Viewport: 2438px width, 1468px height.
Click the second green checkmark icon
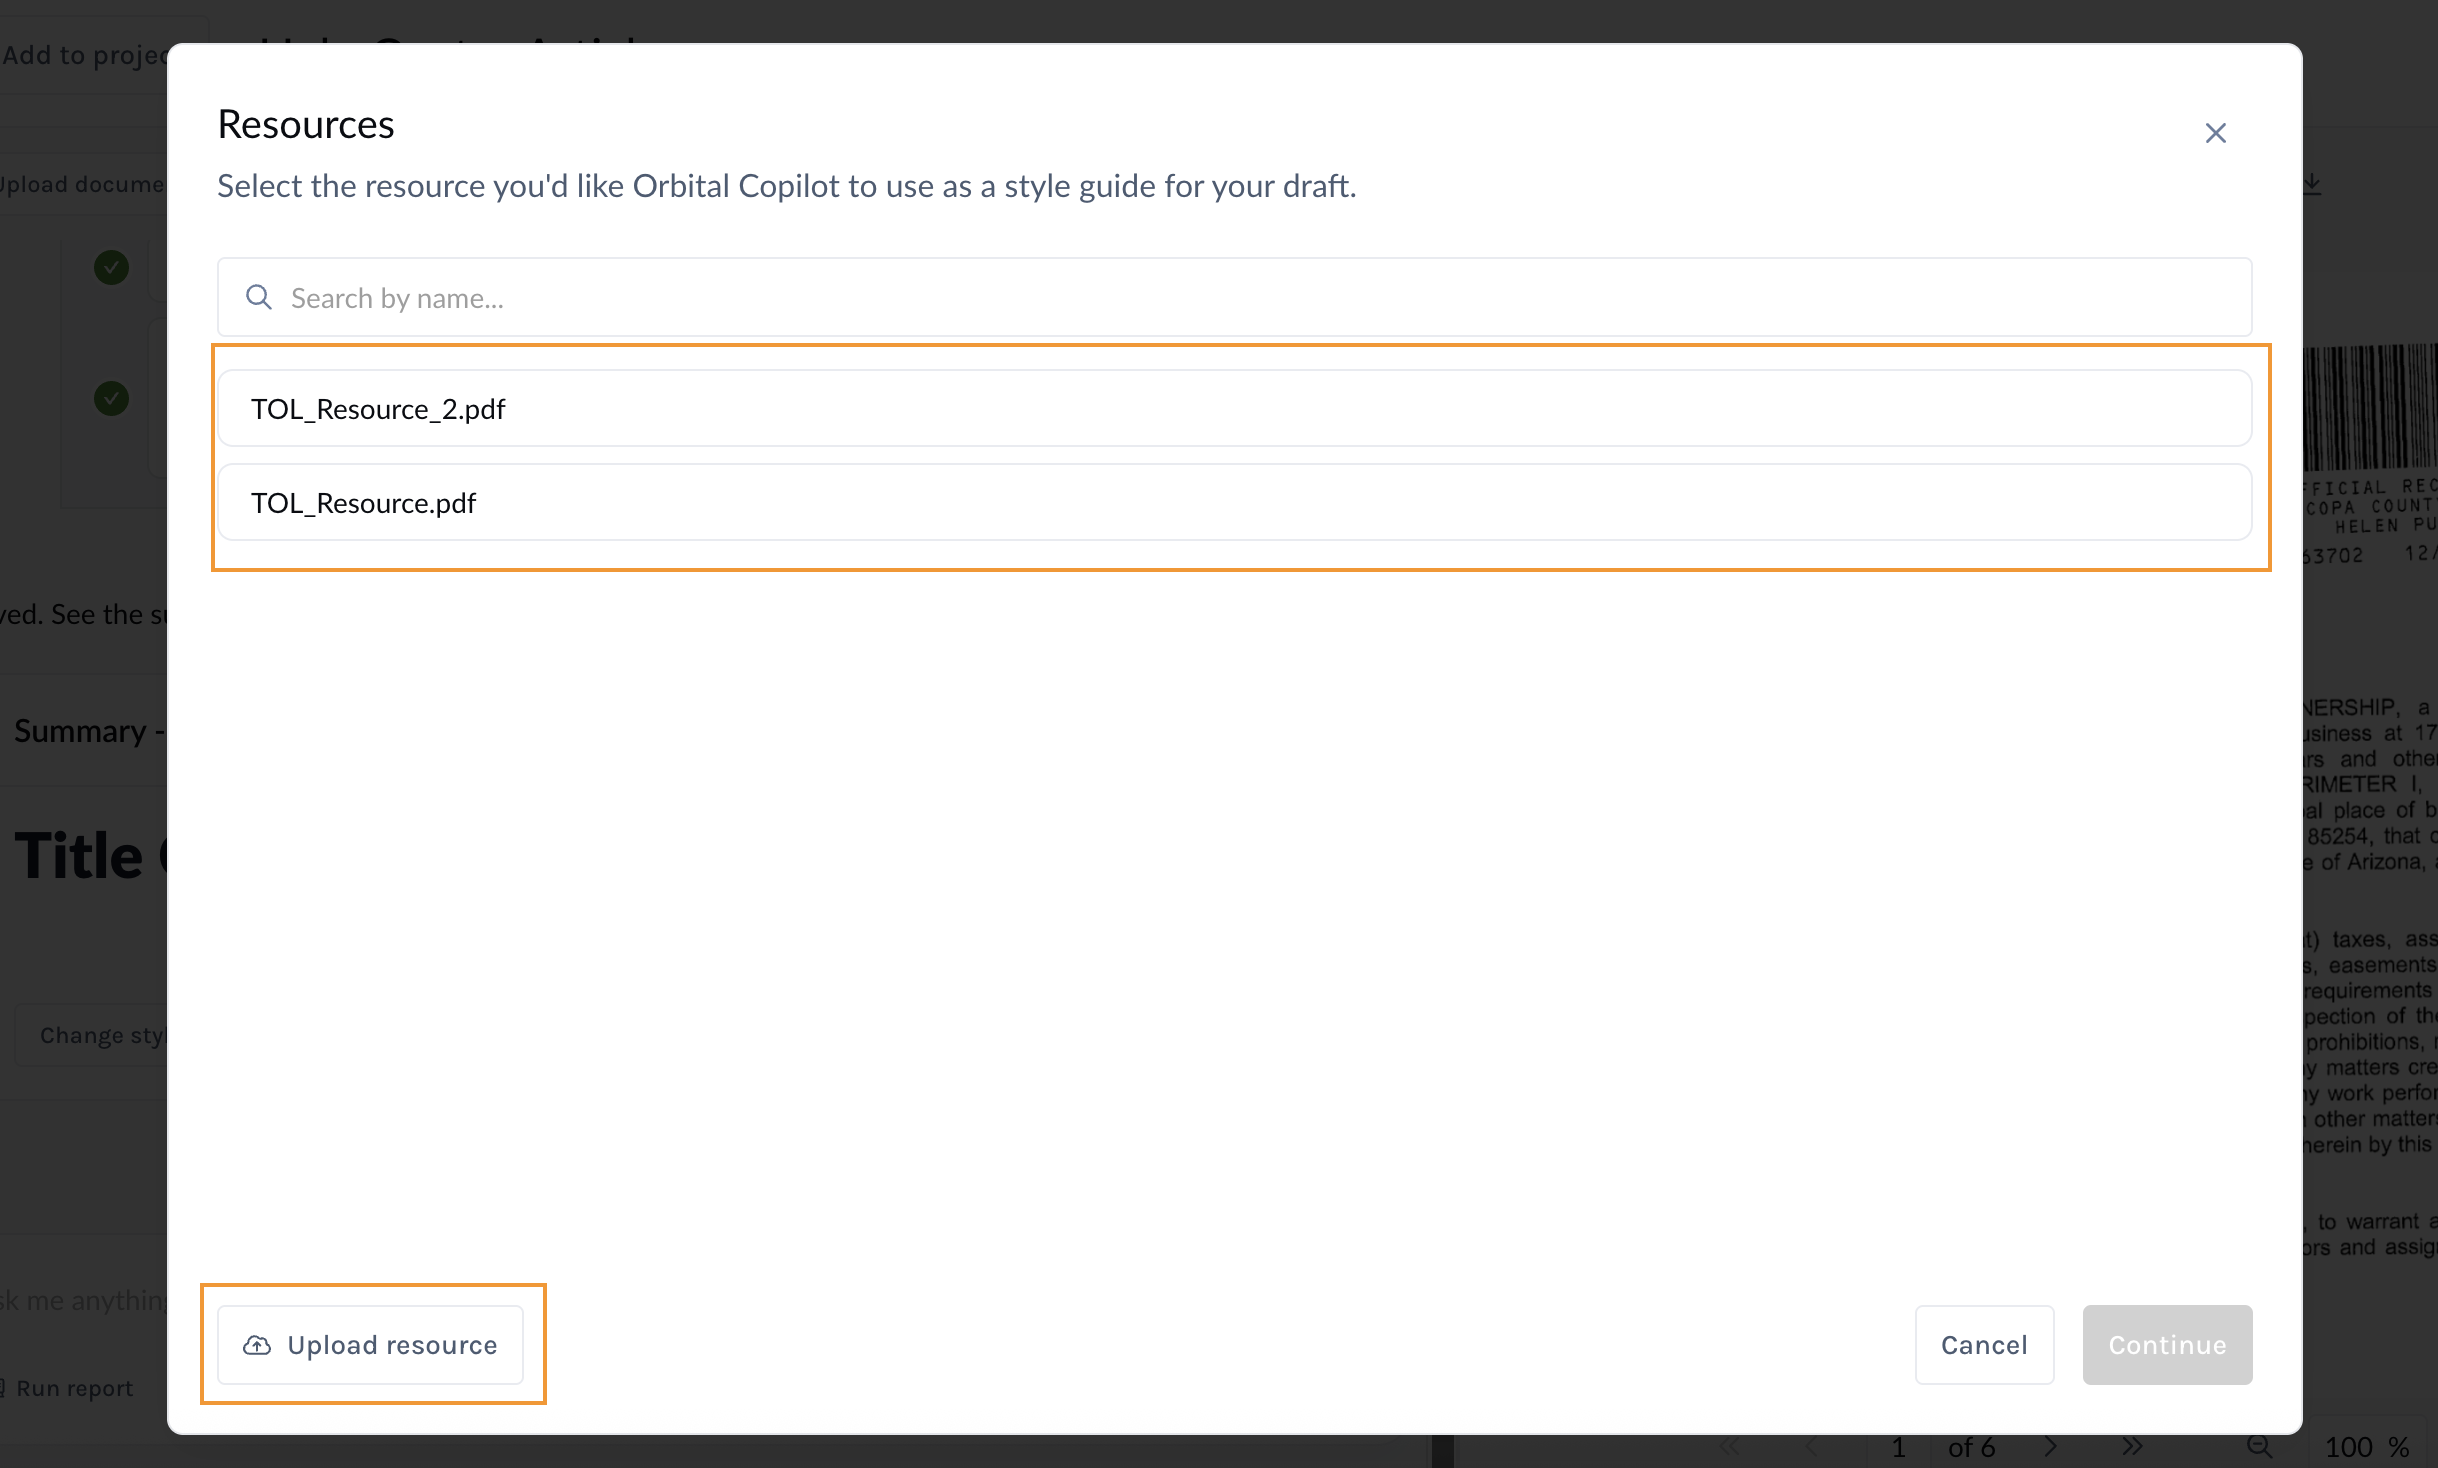[x=112, y=398]
